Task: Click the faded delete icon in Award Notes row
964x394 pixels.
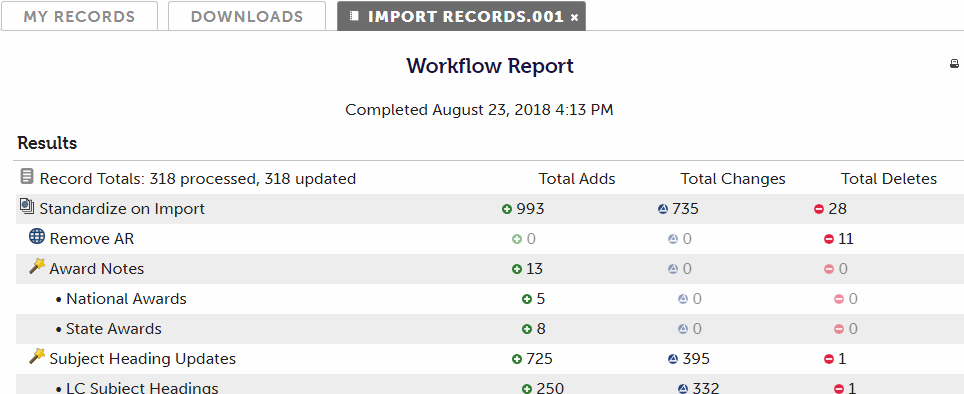Action: click(x=828, y=269)
